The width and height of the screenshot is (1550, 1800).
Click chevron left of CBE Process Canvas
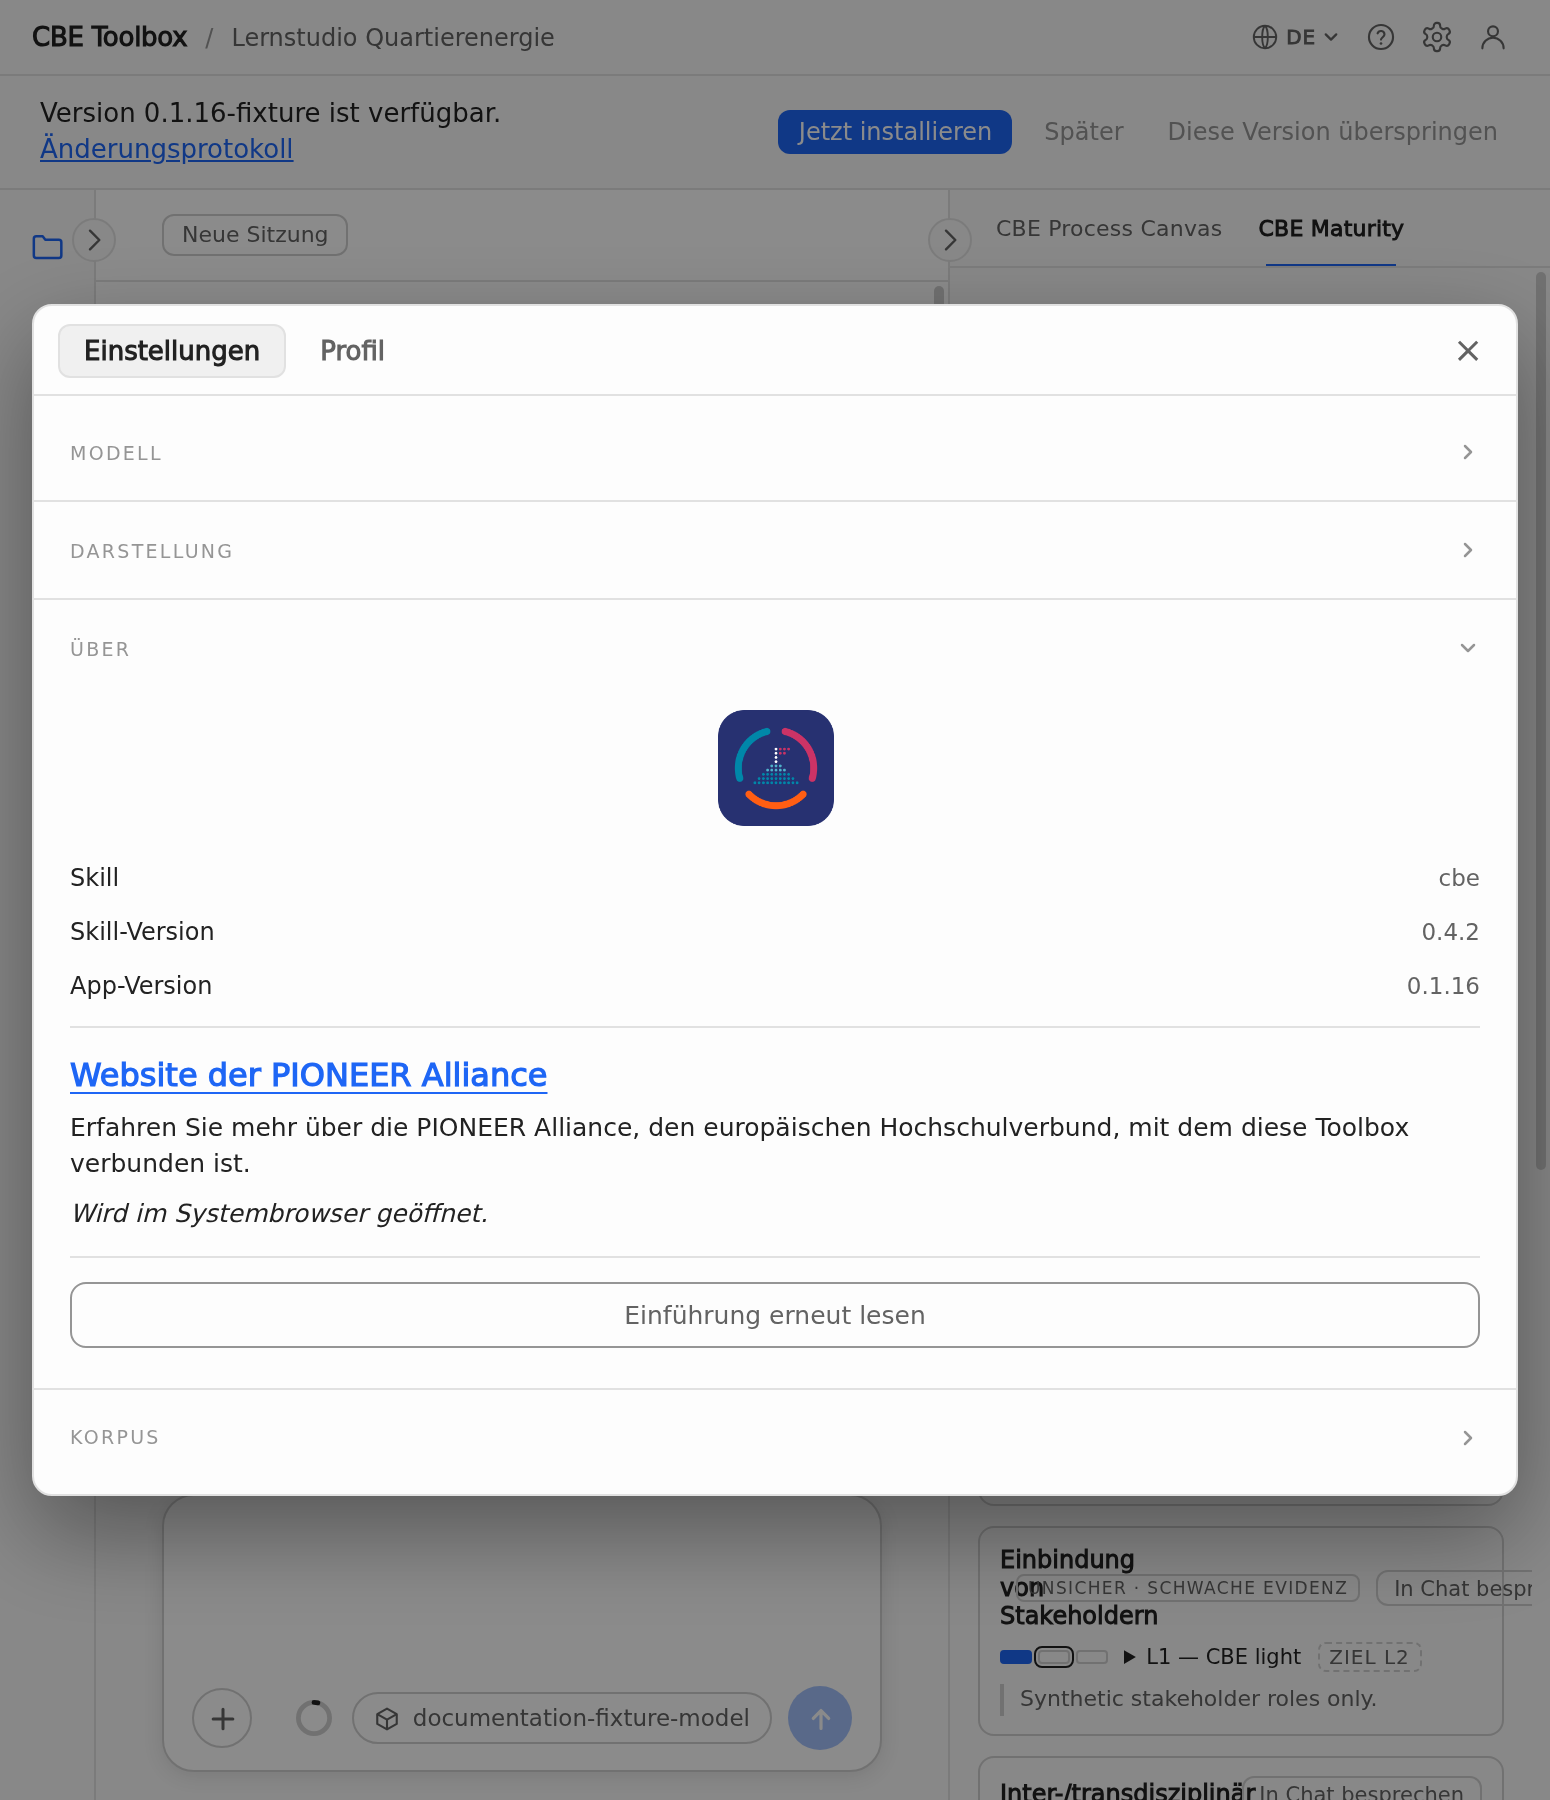tap(950, 240)
